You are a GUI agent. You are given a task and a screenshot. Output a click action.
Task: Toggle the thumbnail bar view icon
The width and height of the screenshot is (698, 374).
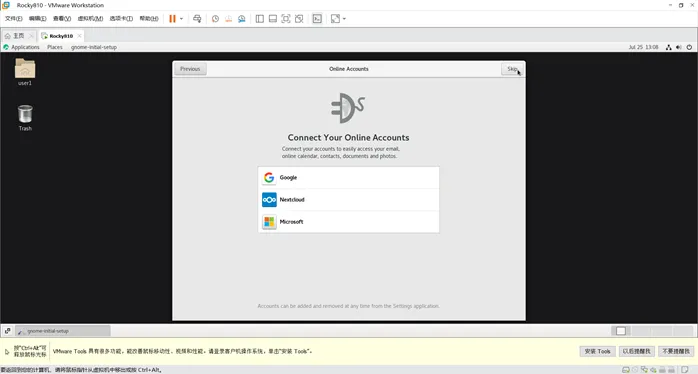click(x=273, y=19)
